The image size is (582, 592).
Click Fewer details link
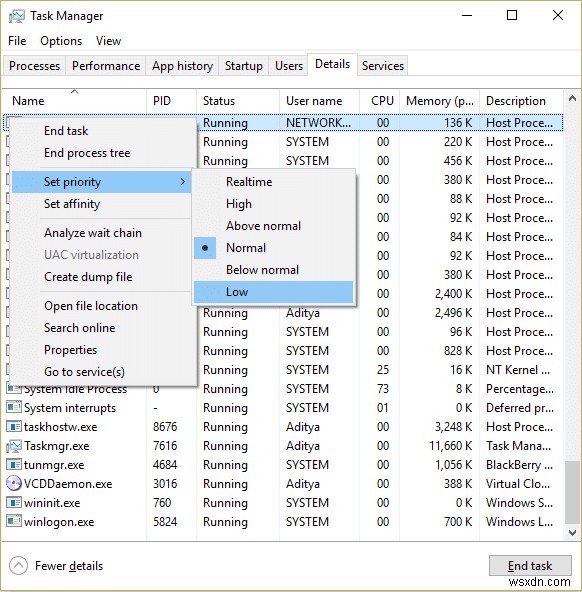(69, 566)
